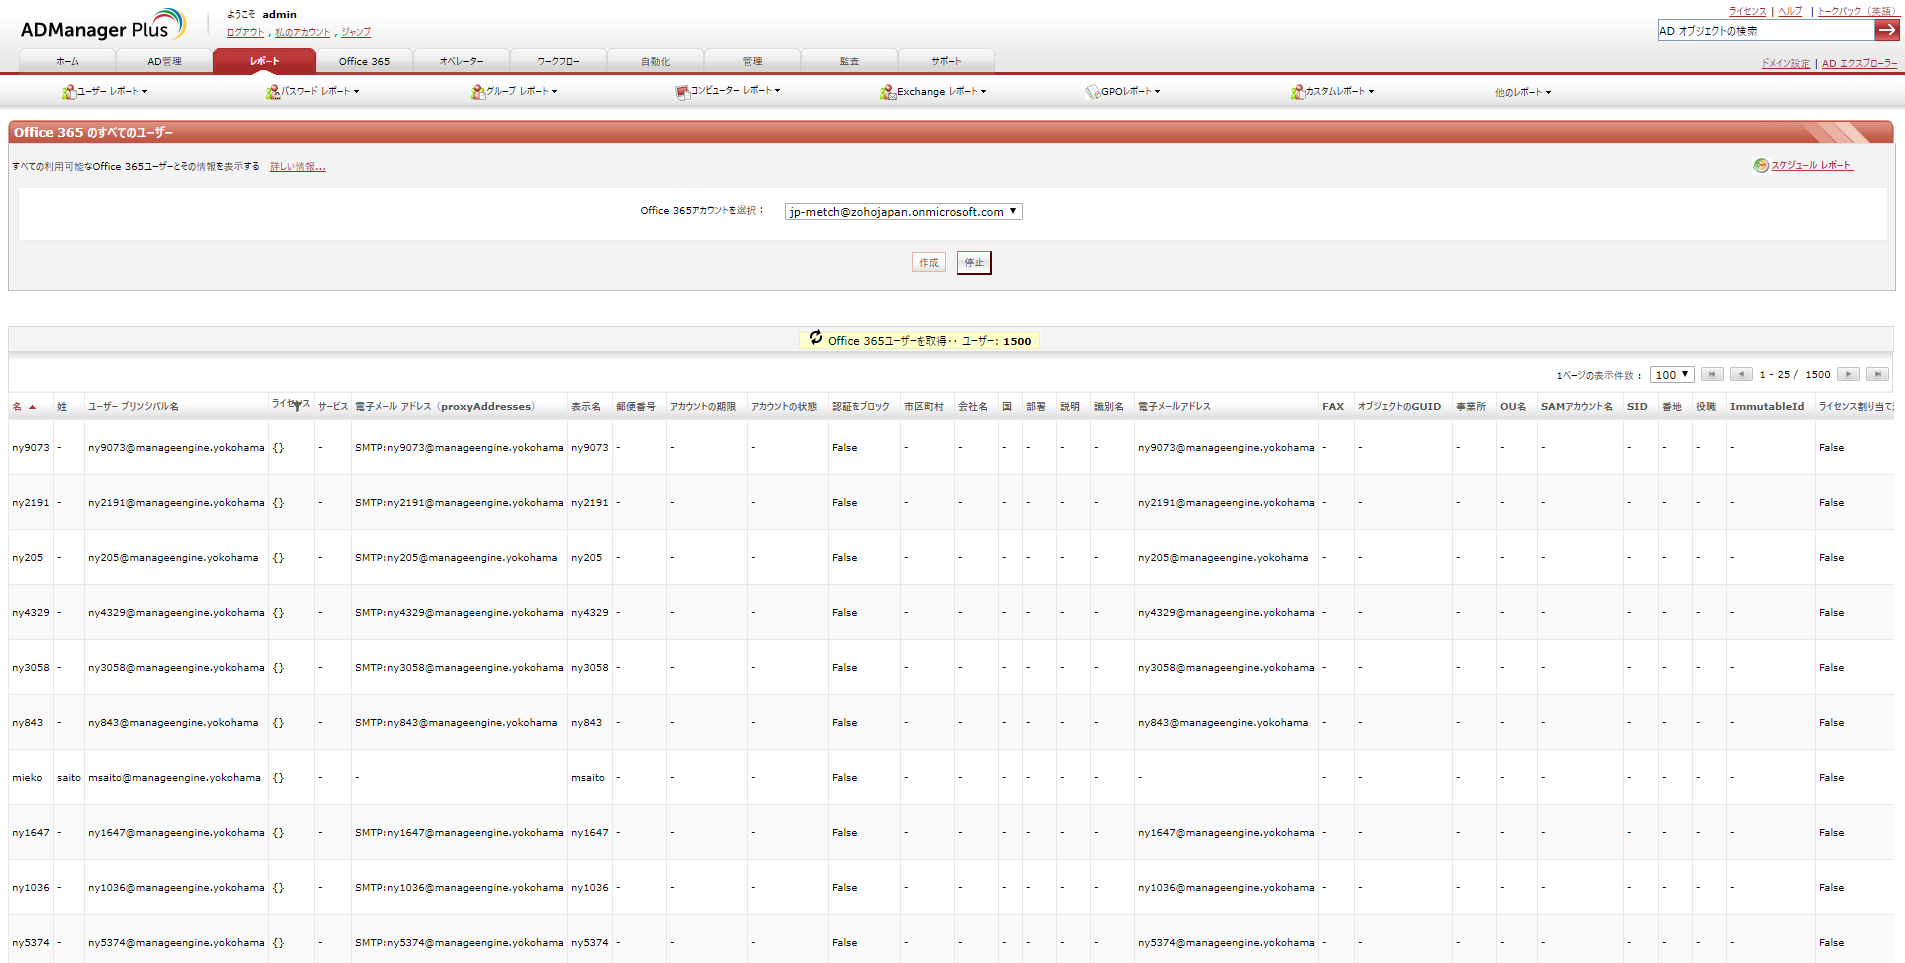Click the ユーザー レポート user icon

coord(69,92)
